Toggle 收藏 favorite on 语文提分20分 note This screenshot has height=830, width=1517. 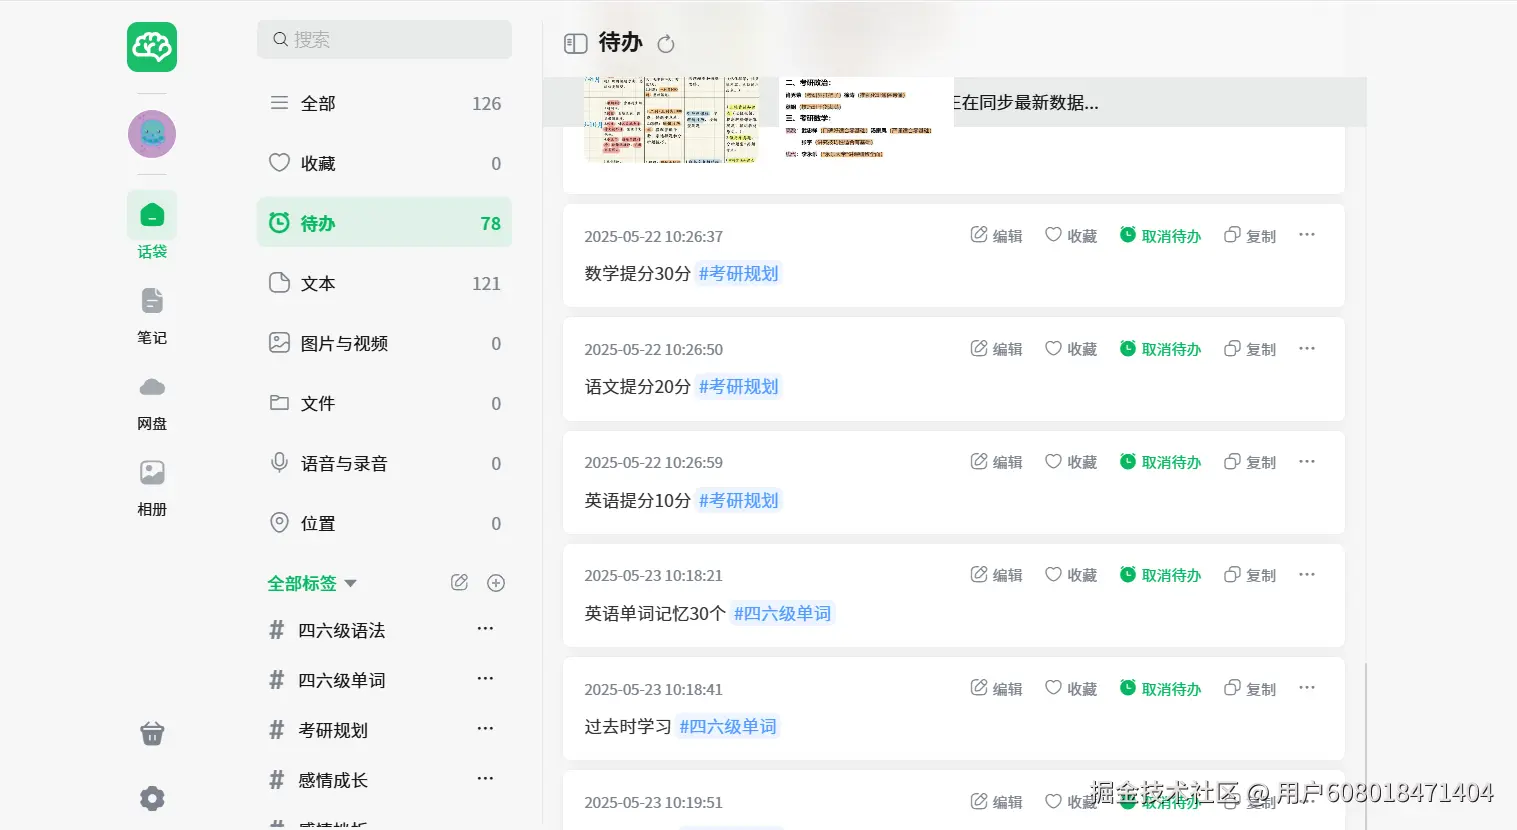1071,349
